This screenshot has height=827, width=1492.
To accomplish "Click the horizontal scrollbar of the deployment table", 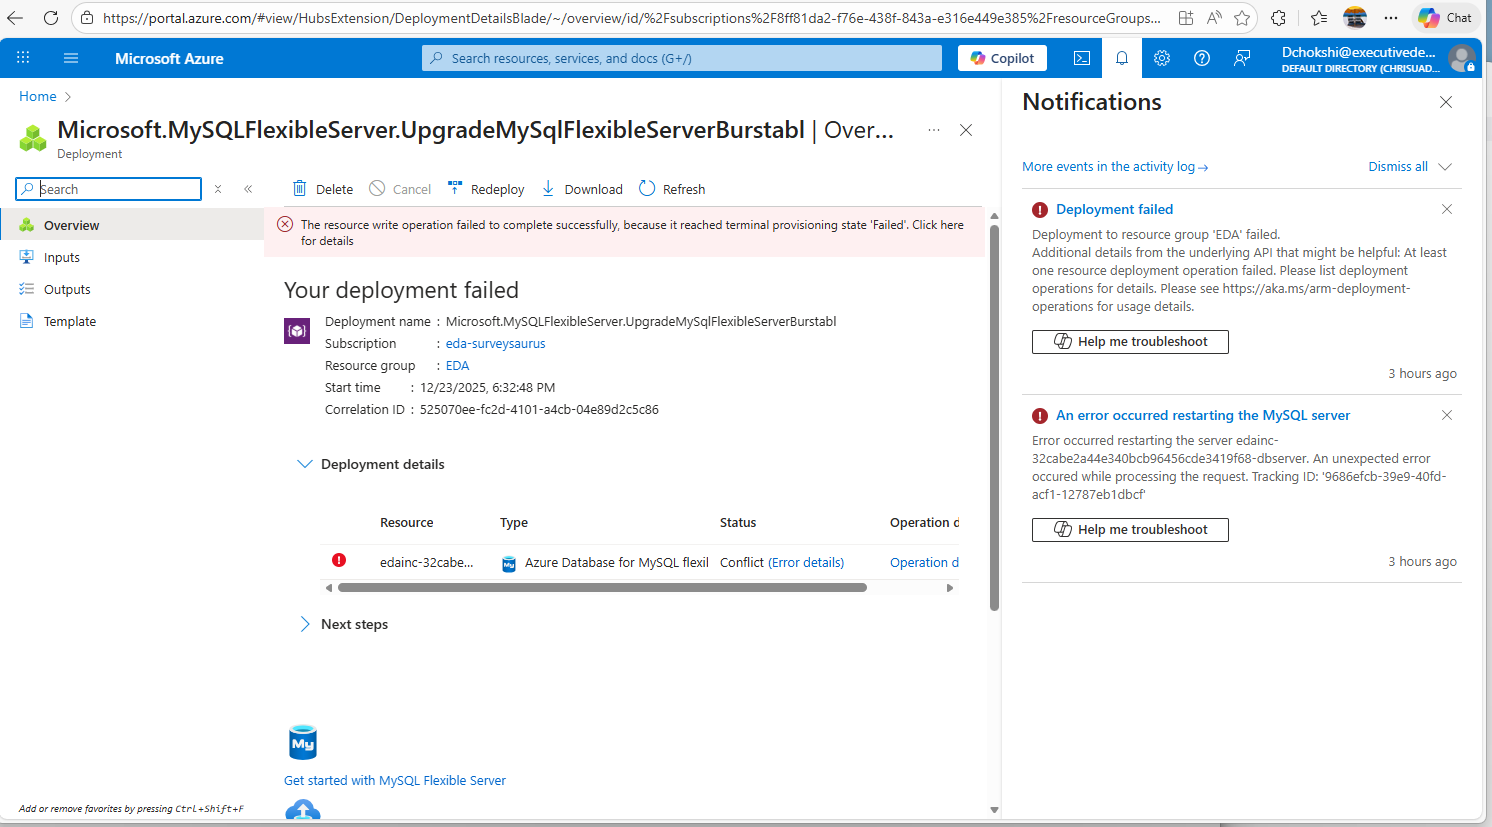I will (602, 588).
